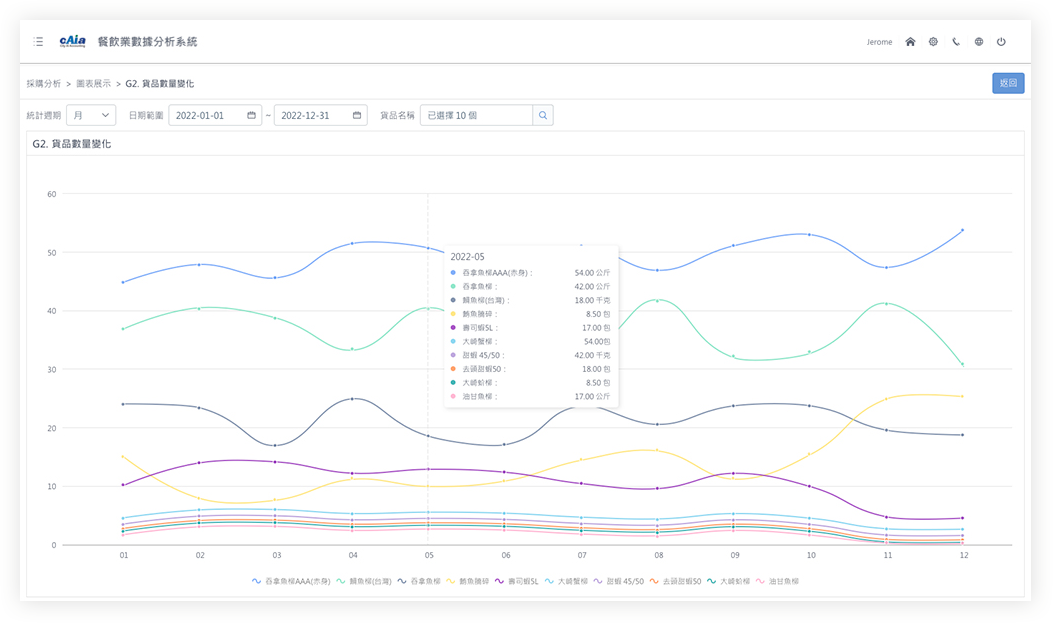Toggle 吞拿魚柳 dark-blue series in legend

pyautogui.click(x=418, y=581)
